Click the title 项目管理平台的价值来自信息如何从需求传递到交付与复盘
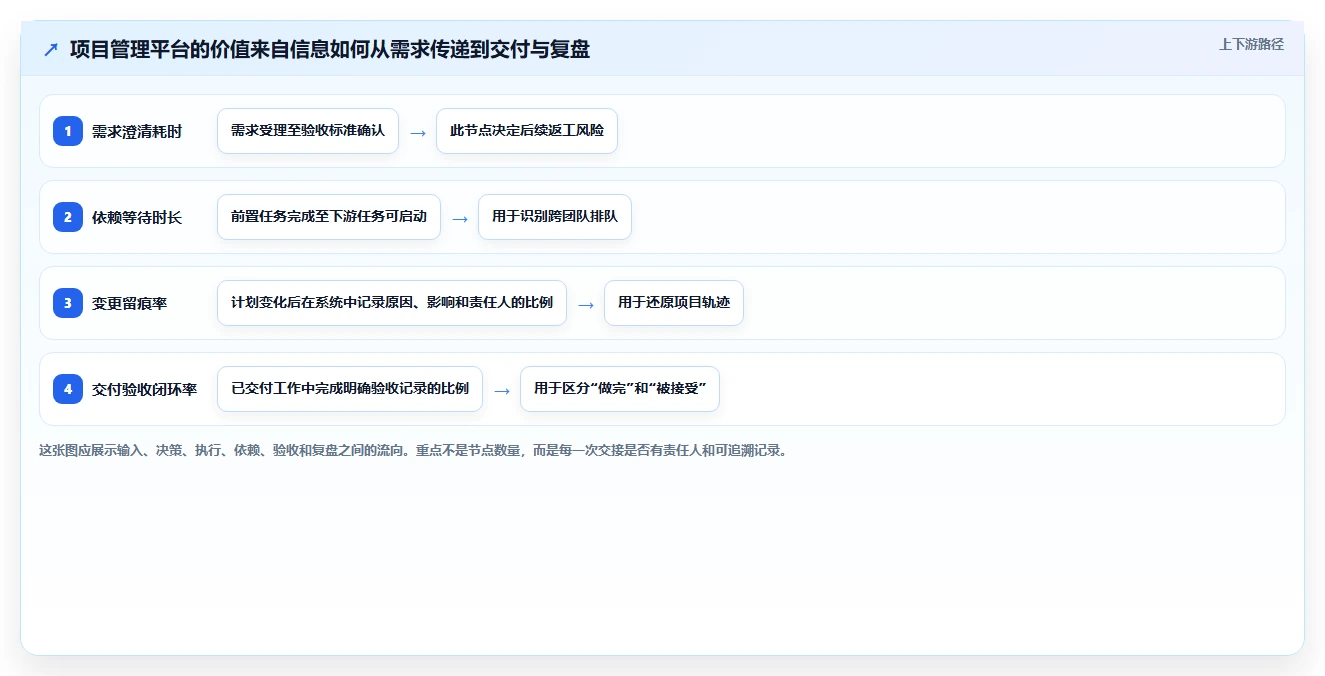Image resolution: width=1325 pixels, height=676 pixels. 330,49
